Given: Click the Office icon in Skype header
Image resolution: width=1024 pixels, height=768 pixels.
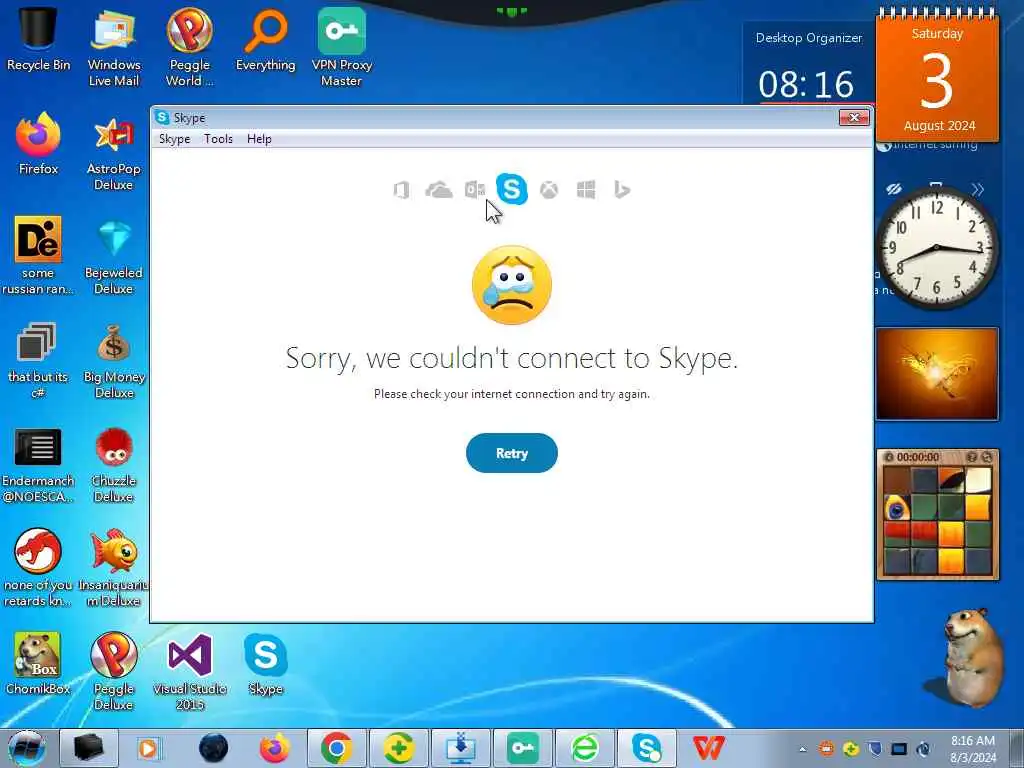Looking at the screenshot, I should tap(401, 190).
